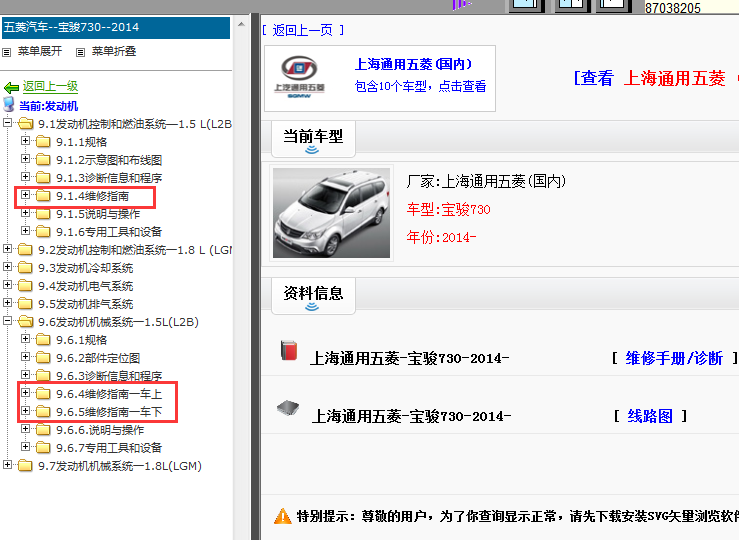Click the red 上海通用五菱 view link
The image size is (739, 540).
[674, 78]
